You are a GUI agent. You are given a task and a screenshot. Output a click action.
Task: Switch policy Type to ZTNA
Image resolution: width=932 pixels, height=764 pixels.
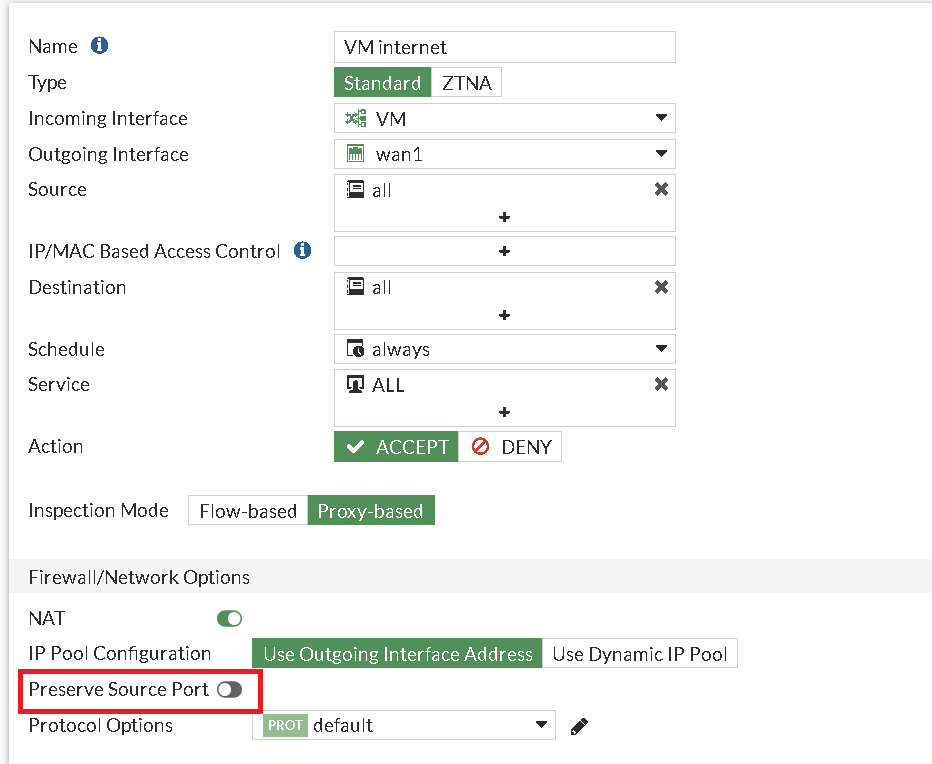point(467,83)
